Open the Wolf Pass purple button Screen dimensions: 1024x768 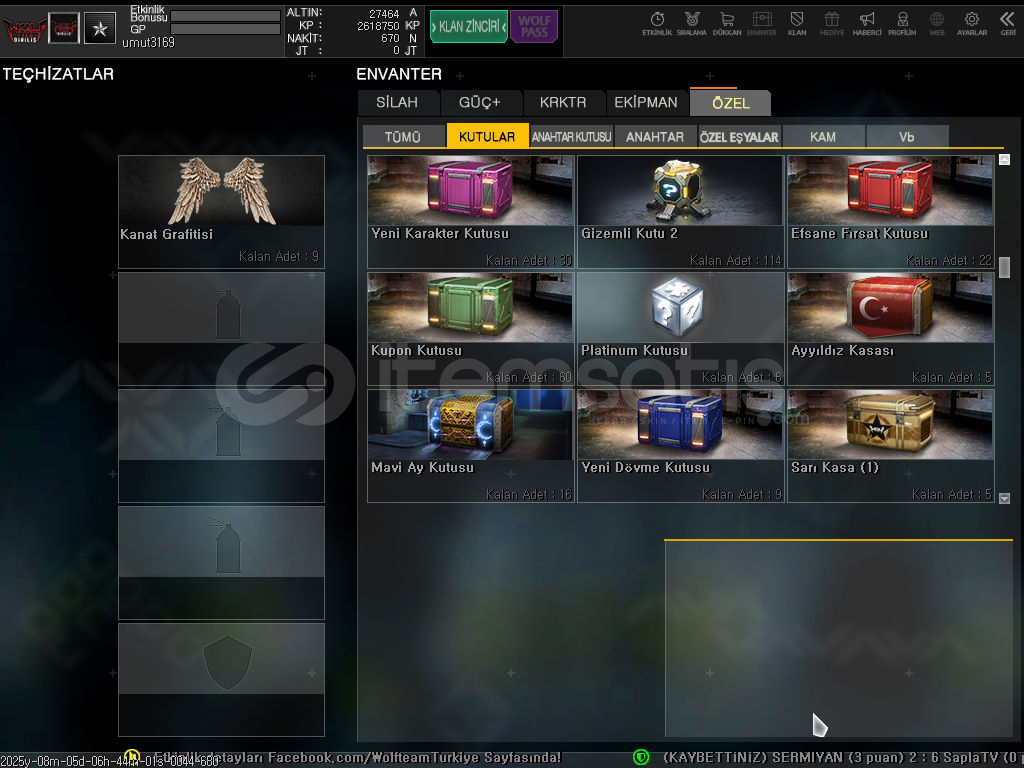point(534,27)
